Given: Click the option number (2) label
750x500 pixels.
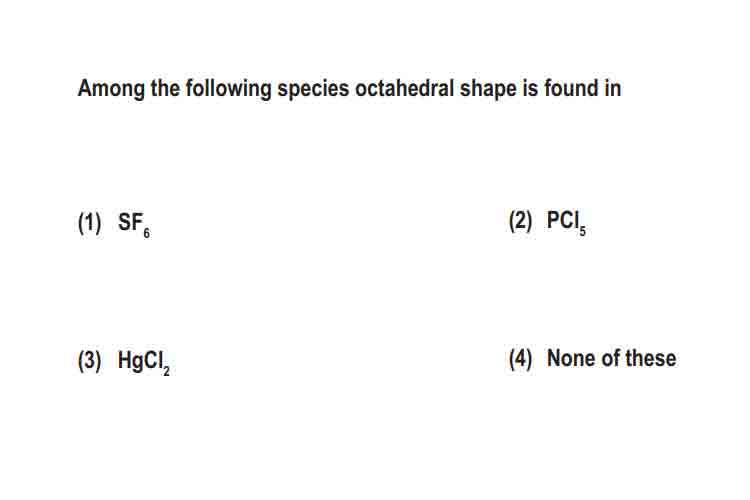Looking at the screenshot, I should coord(520,221).
